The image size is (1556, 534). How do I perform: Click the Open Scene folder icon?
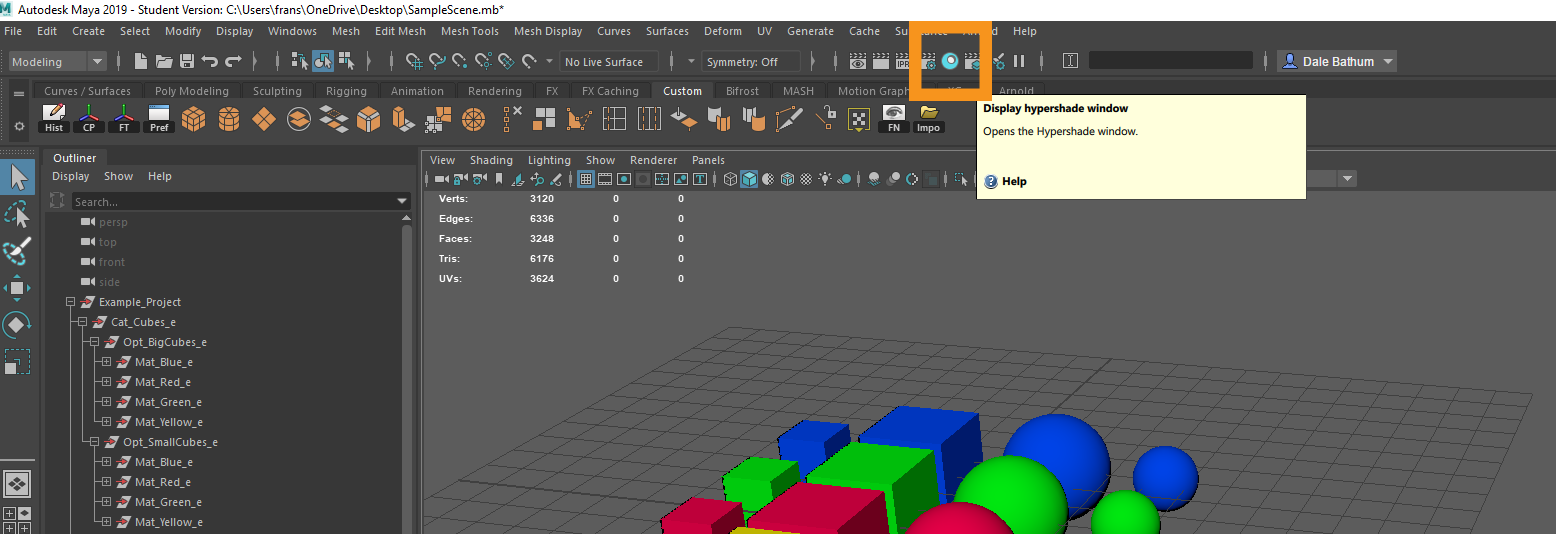[164, 61]
